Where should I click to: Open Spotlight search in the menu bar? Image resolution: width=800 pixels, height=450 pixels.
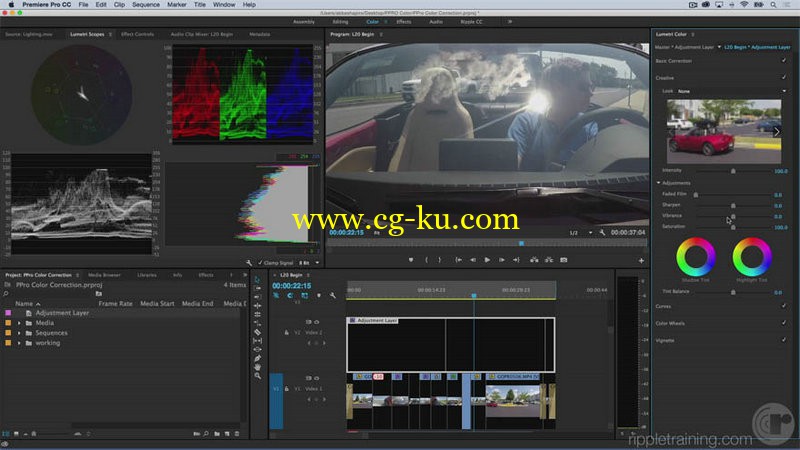coord(773,5)
